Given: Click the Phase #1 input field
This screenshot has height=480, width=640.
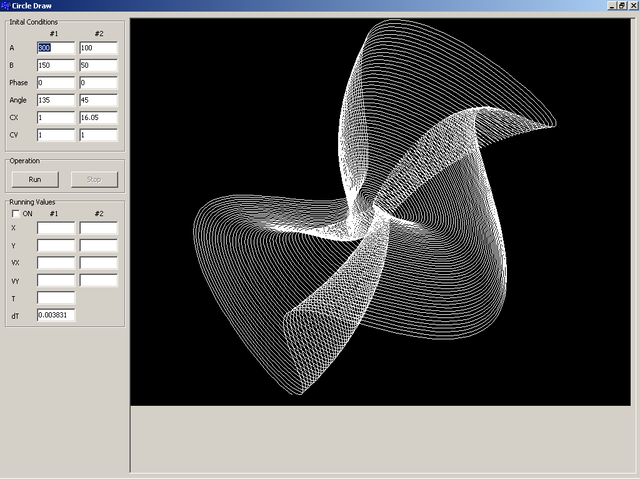Looking at the screenshot, I should point(56,83).
